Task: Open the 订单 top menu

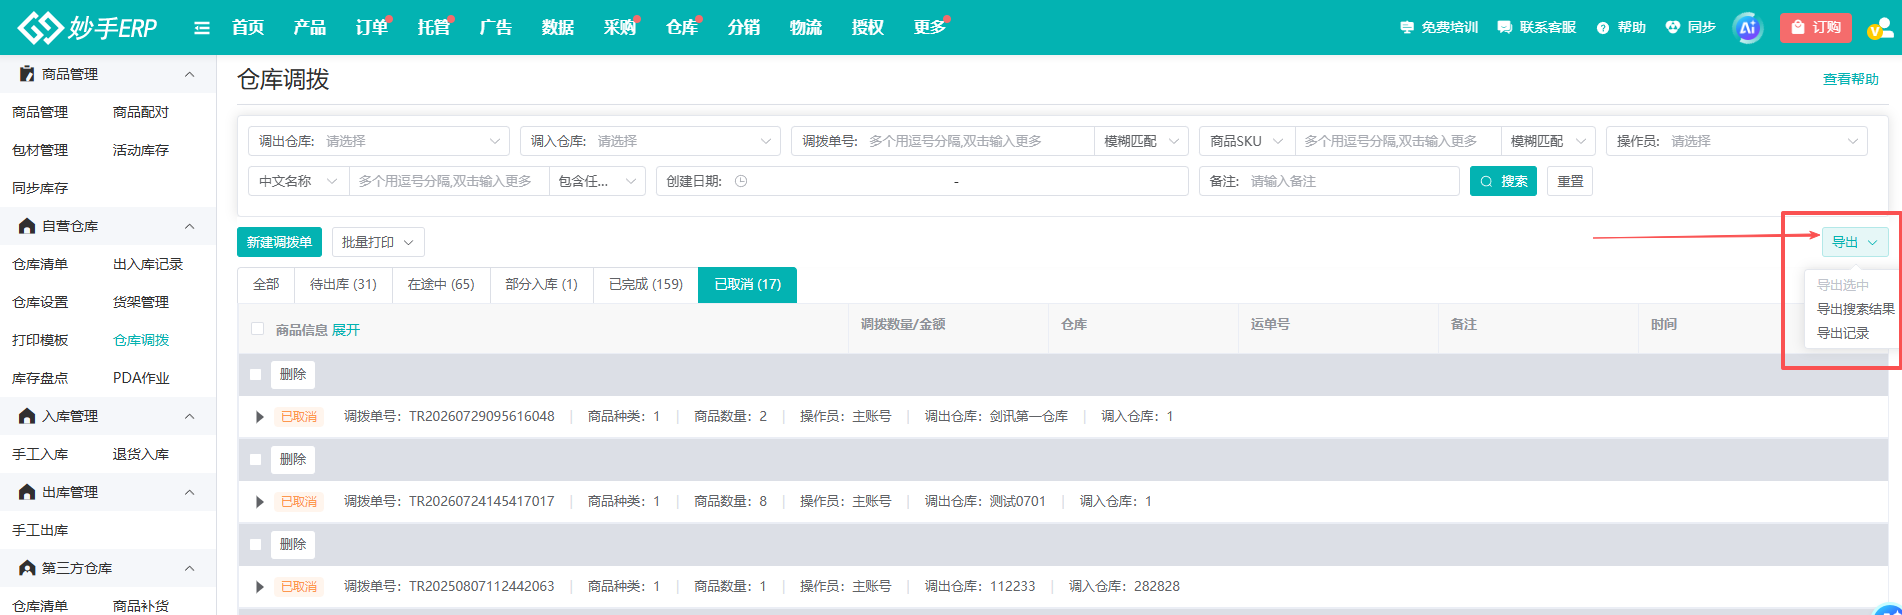Action: tap(372, 27)
